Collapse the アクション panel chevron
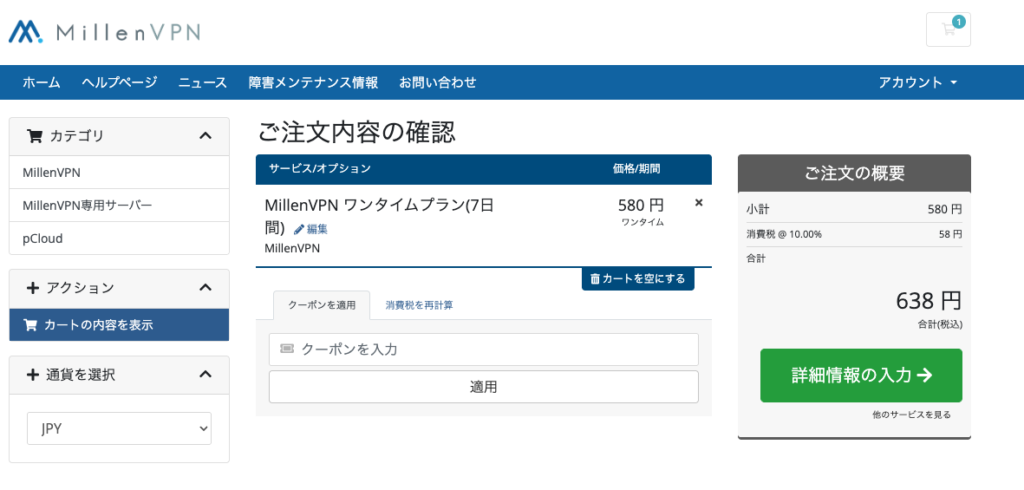Screen dimensions: 1024x490 [x=205, y=288]
